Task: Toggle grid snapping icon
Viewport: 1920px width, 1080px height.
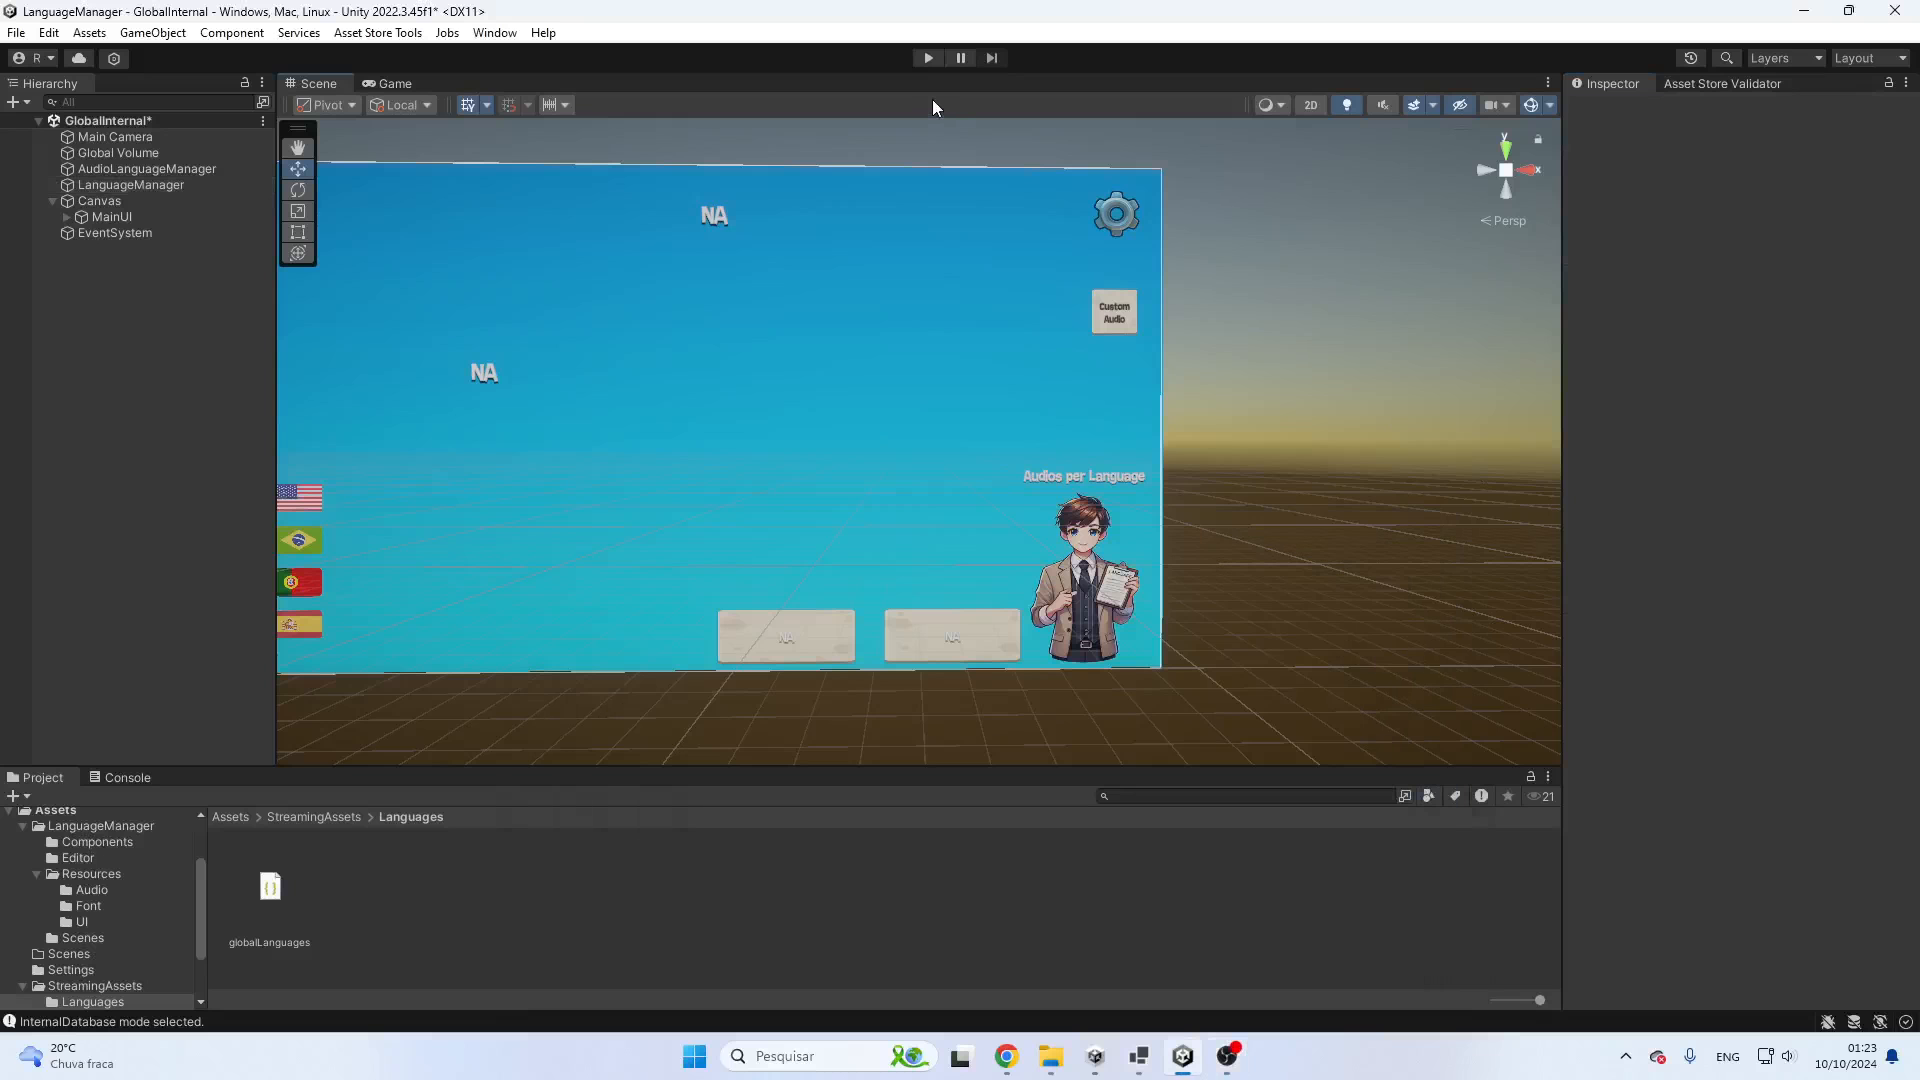Action: (x=508, y=105)
